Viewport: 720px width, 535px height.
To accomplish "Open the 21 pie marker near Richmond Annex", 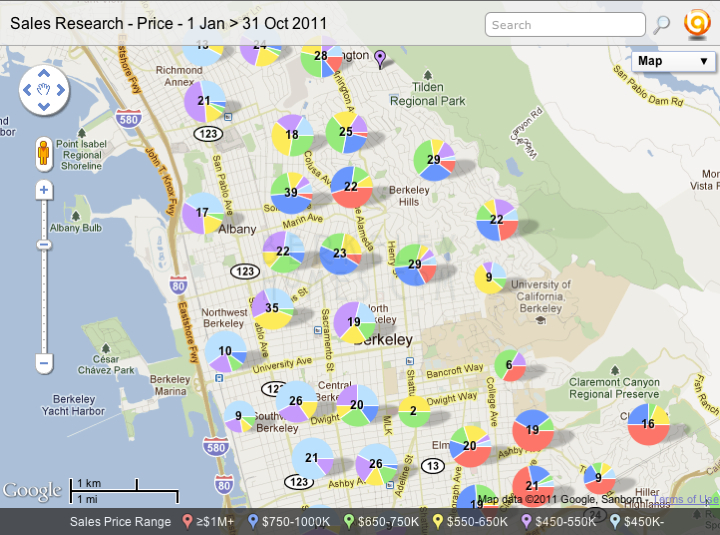I will (205, 101).
